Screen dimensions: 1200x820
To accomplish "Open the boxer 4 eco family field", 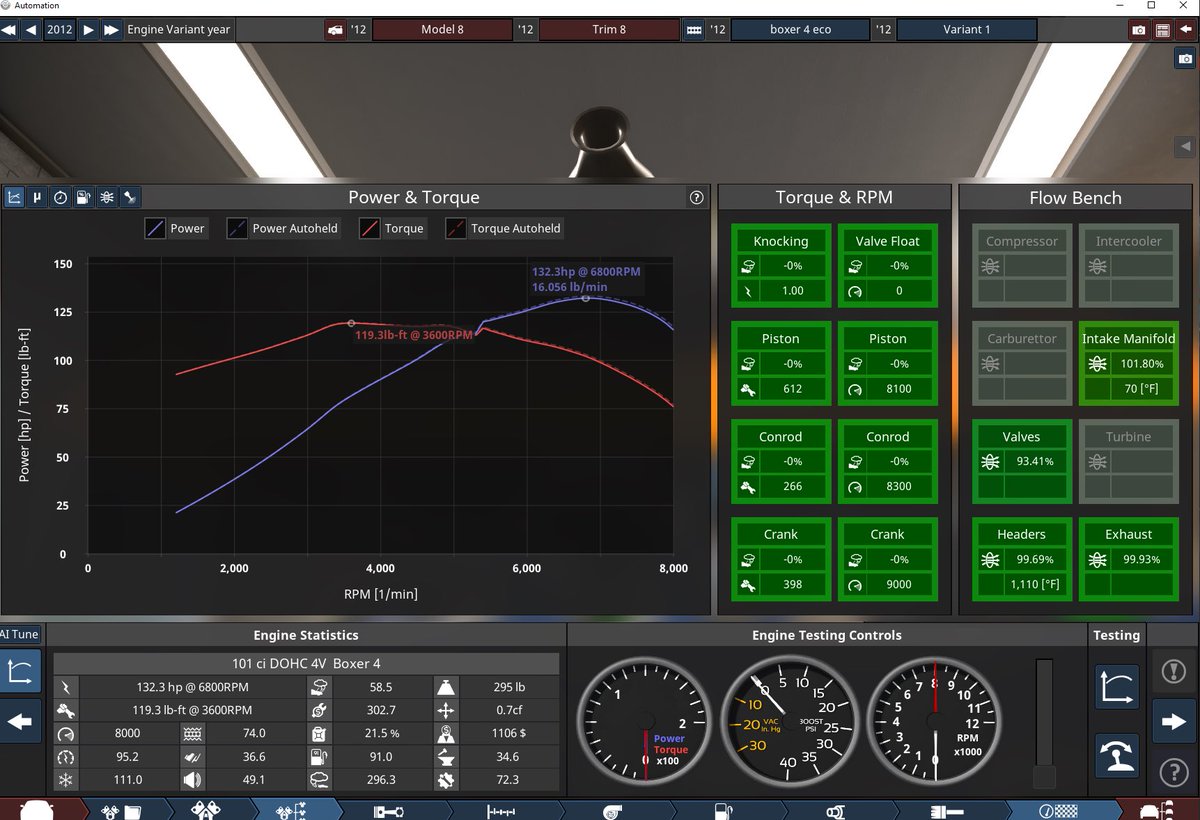I will pos(800,30).
